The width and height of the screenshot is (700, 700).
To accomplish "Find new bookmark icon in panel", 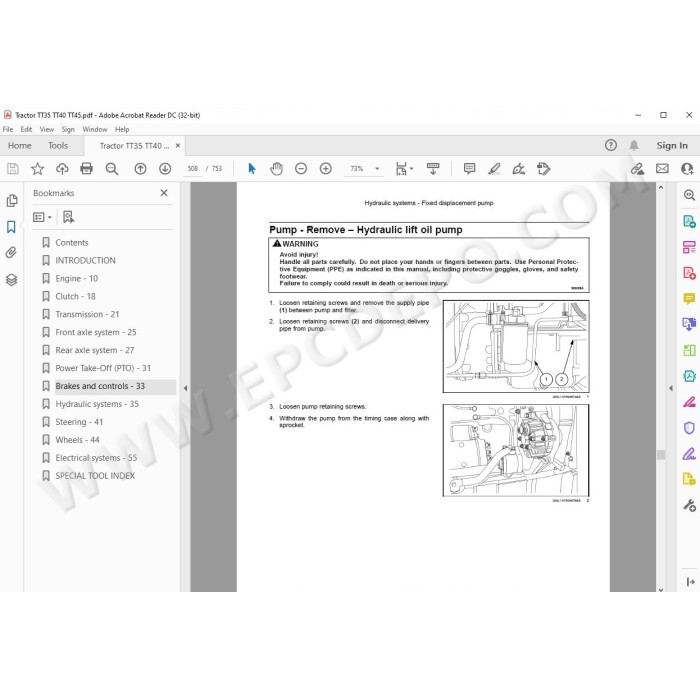I will click(68, 217).
